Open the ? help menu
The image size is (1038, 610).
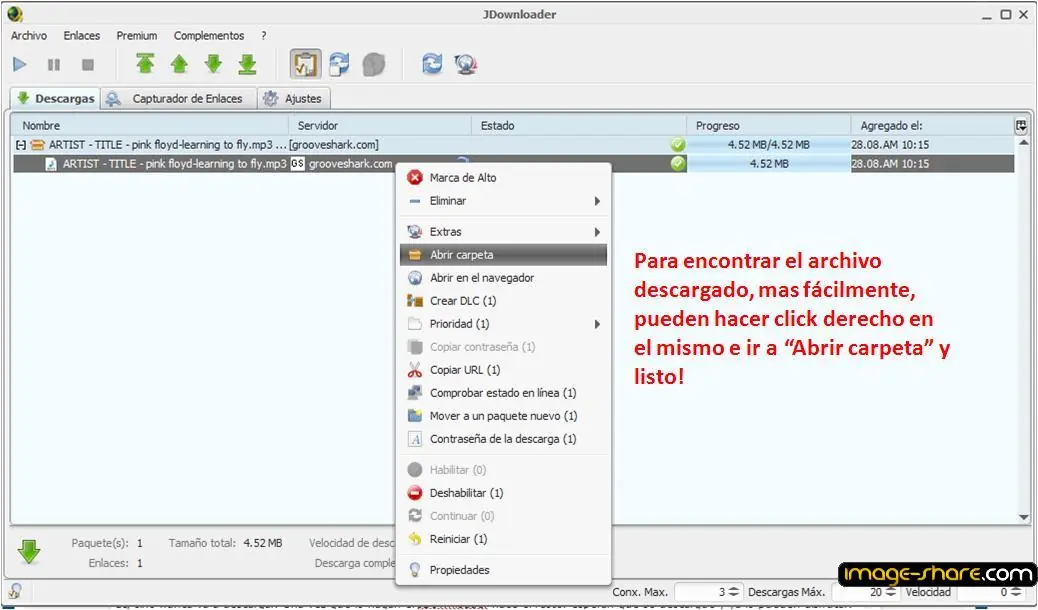[263, 36]
